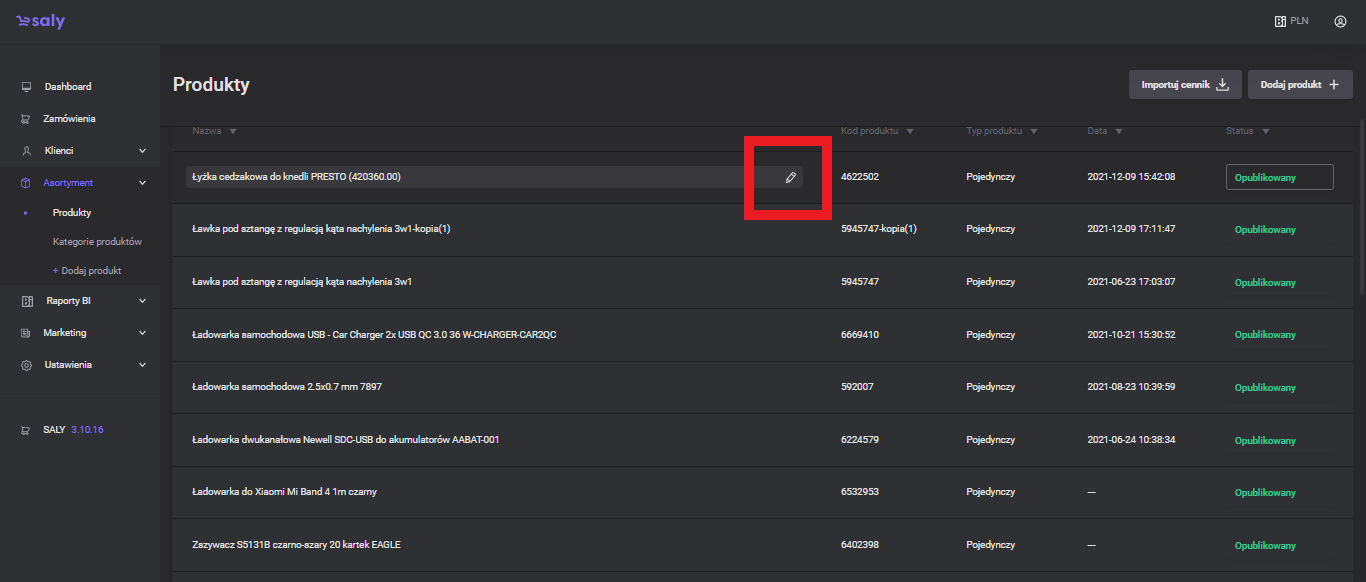This screenshot has height=582, width=1366.
Task: Click the Saly logo
Action: click(x=40, y=21)
